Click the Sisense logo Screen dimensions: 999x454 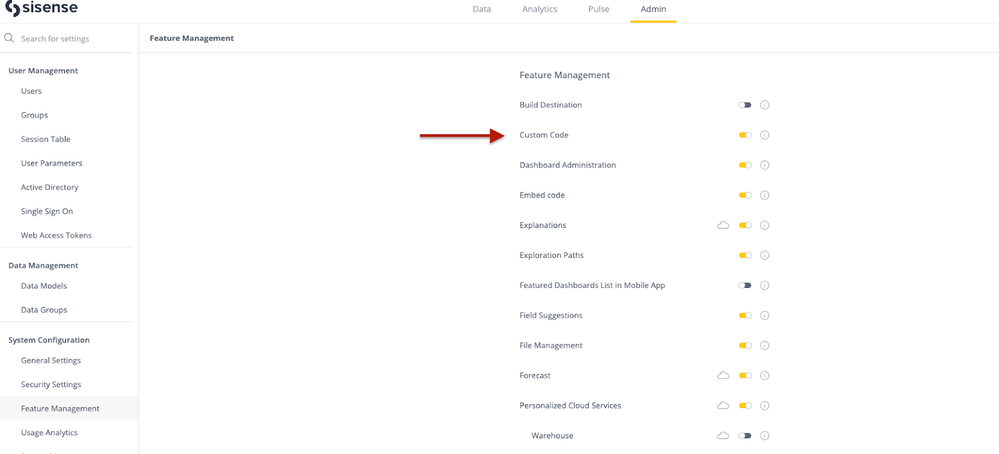pyautogui.click(x=41, y=9)
